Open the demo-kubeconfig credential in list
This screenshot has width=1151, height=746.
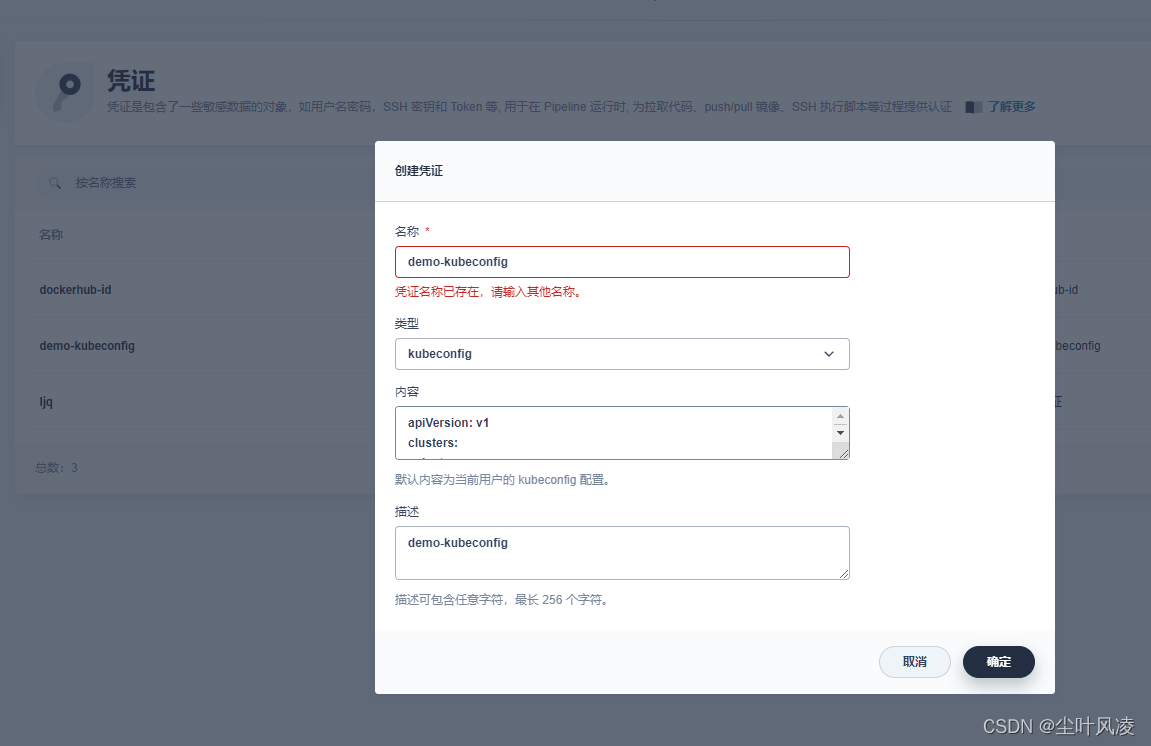click(87, 346)
